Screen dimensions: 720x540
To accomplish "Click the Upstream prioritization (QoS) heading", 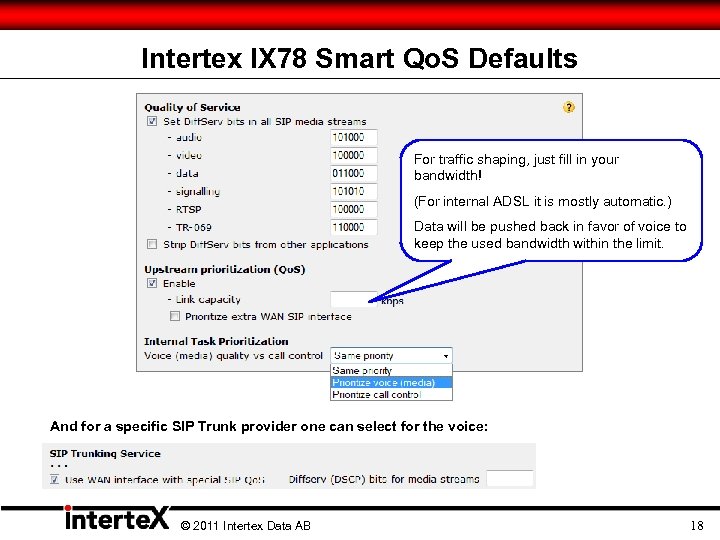I will click(225, 270).
